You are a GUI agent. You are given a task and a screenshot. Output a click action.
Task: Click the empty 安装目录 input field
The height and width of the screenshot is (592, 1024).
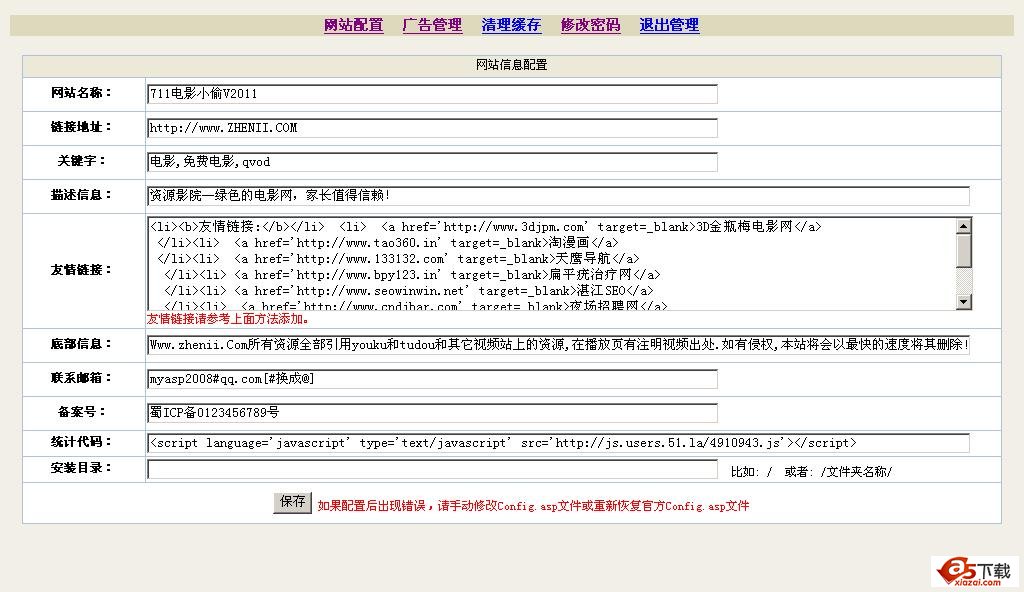point(432,470)
